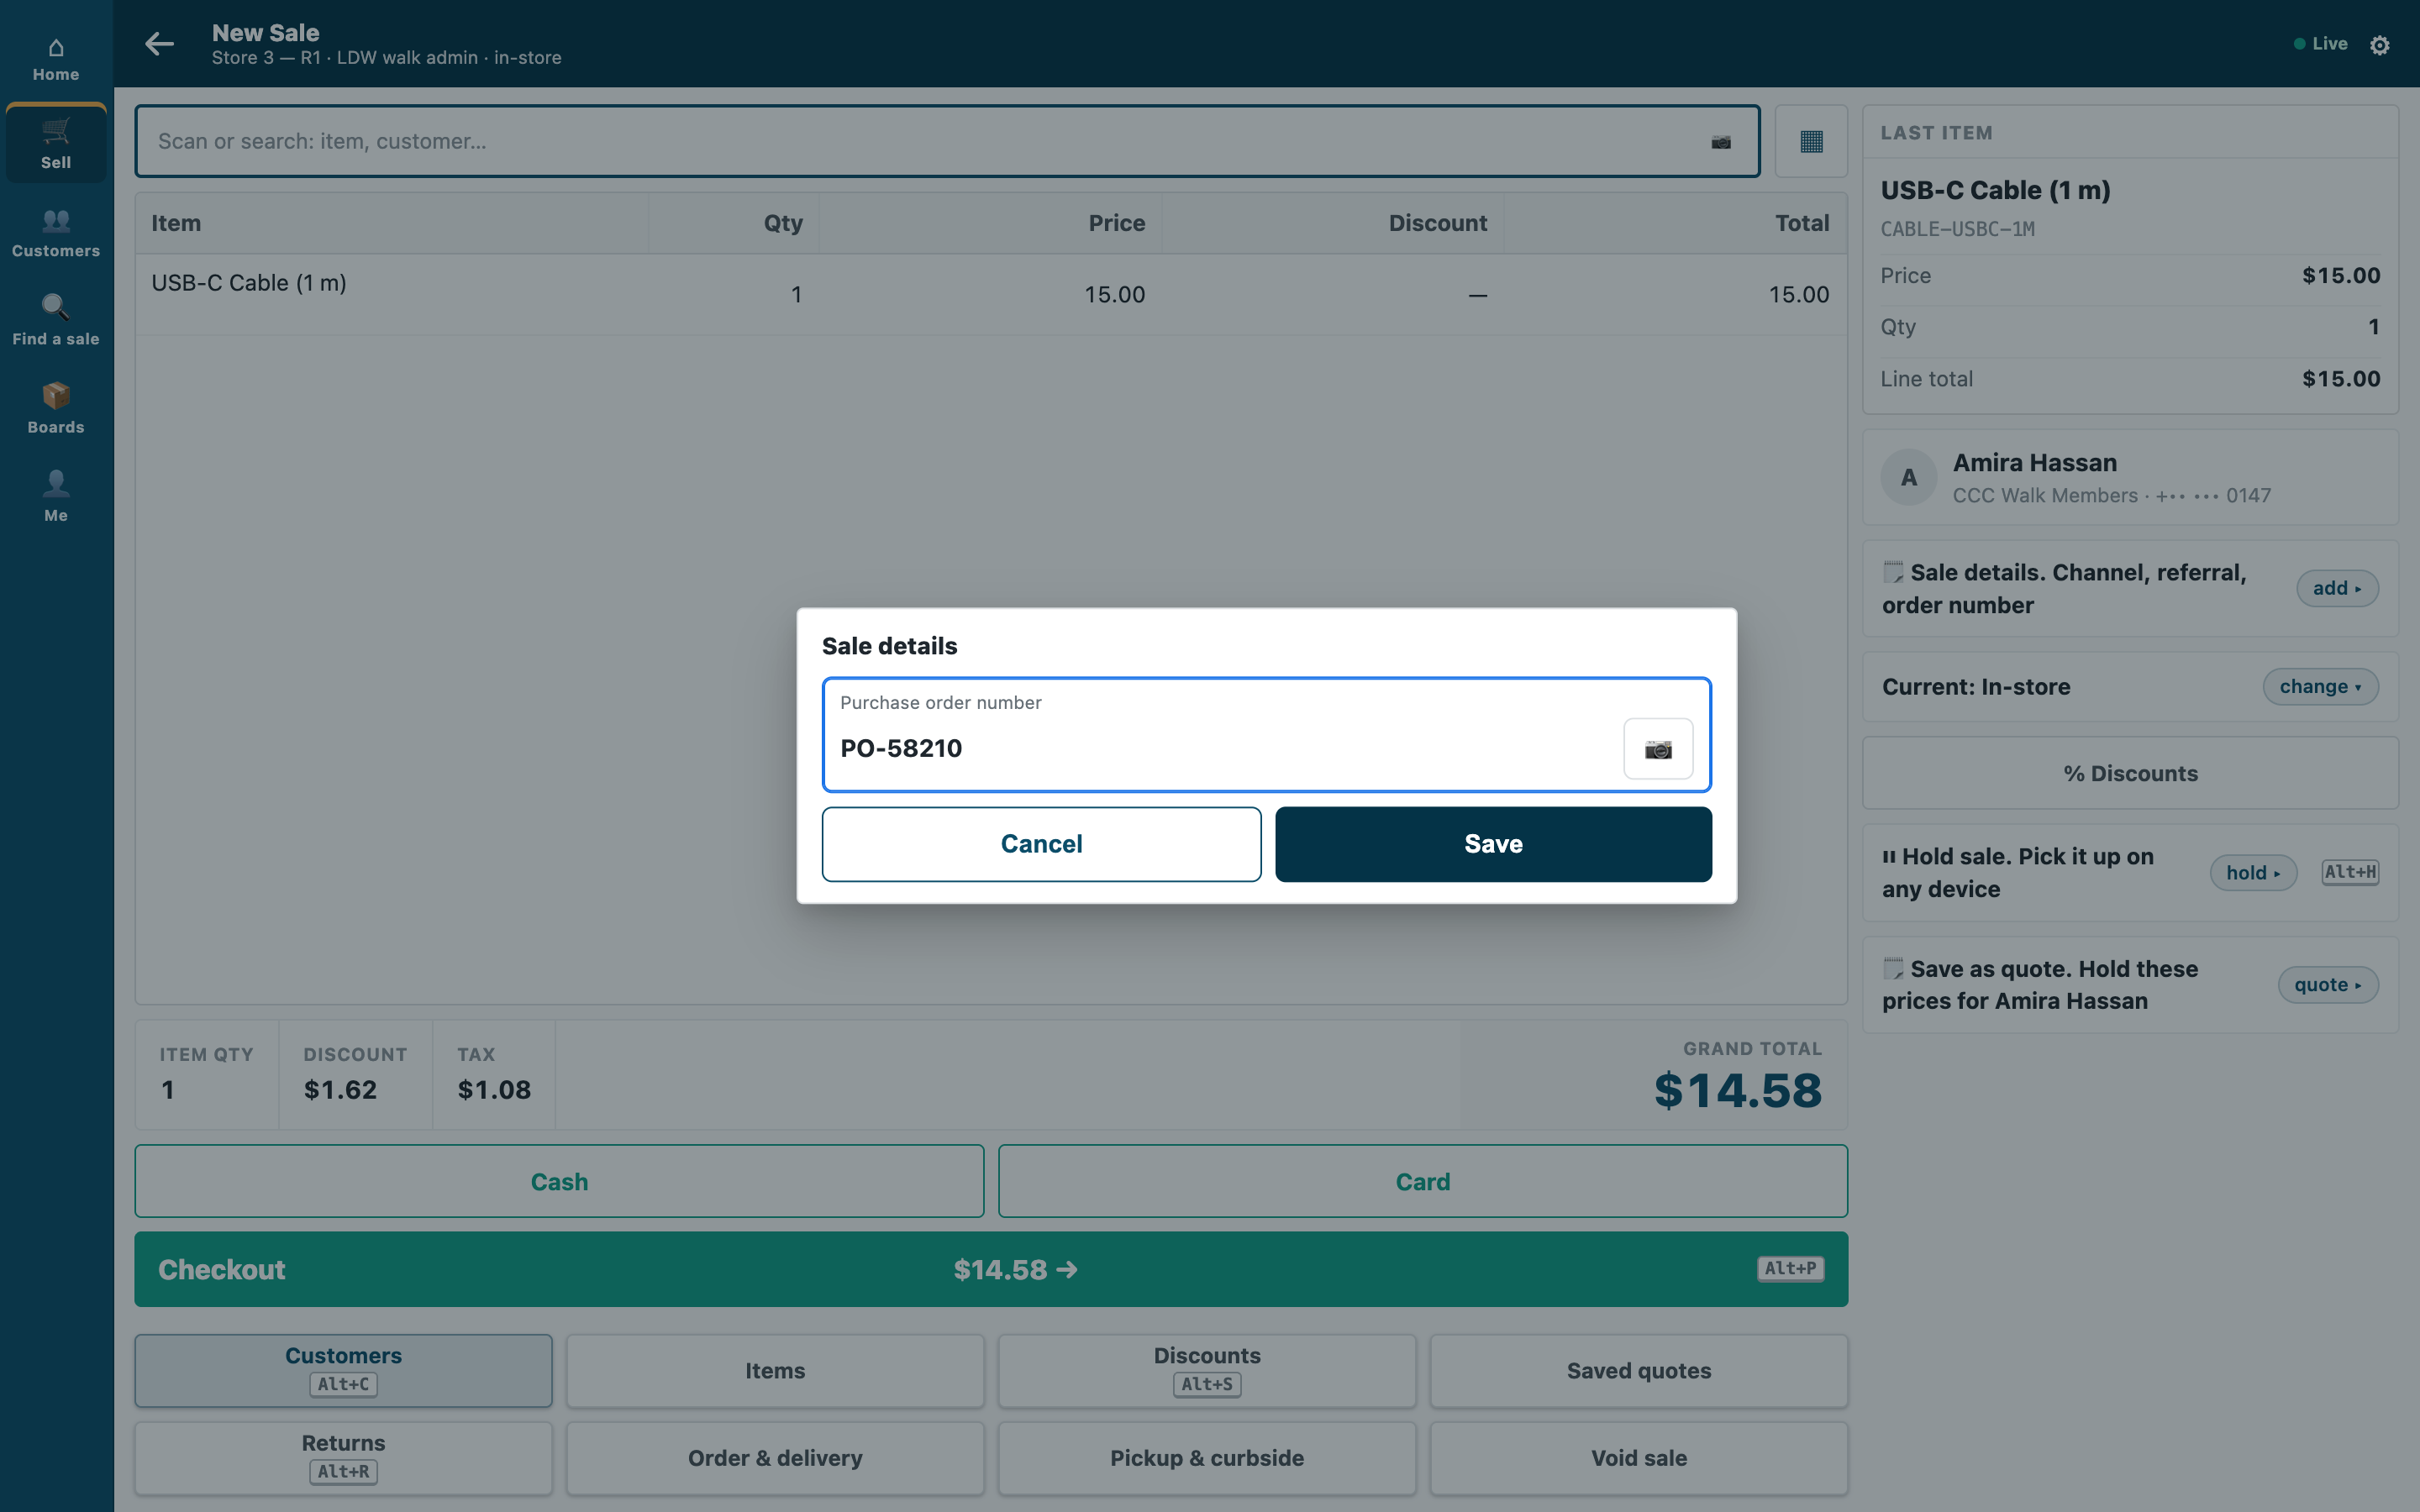2420x1512 pixels.
Task: Expand sale details with add
Action: (x=2337, y=589)
